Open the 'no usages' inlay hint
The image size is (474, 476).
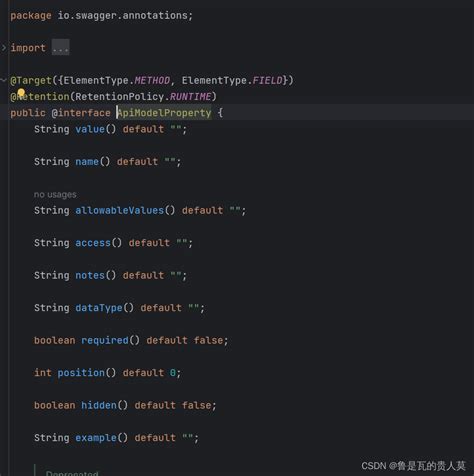[x=55, y=194]
